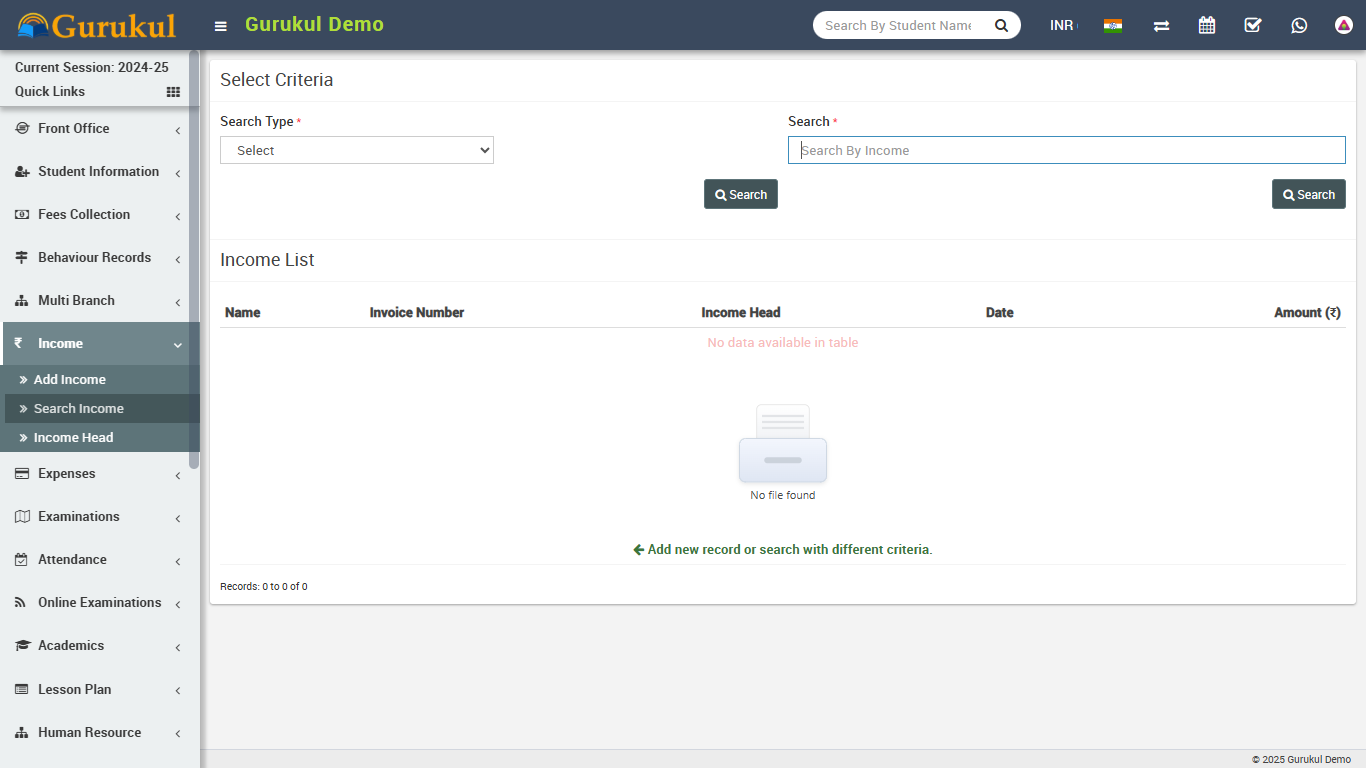Open the Search Type dropdown
1366x768 pixels.
click(x=357, y=150)
